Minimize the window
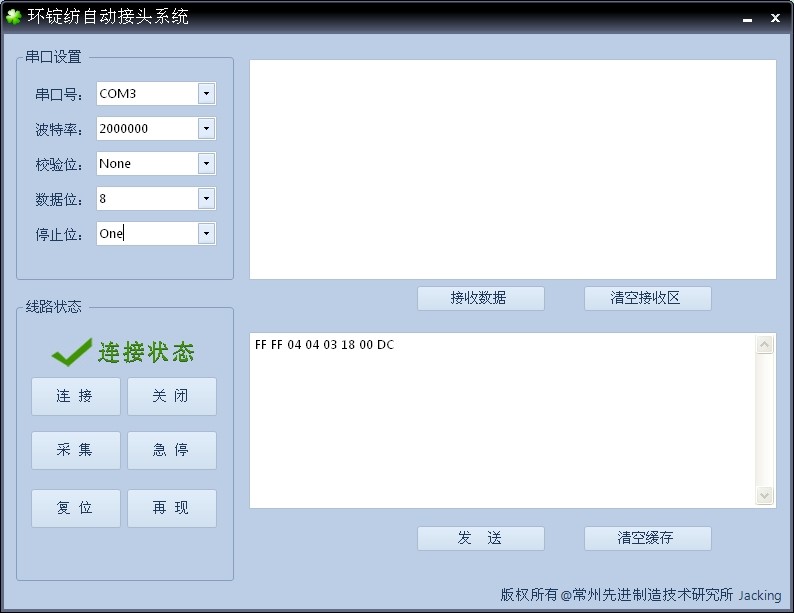794x613 pixels. tap(747, 18)
